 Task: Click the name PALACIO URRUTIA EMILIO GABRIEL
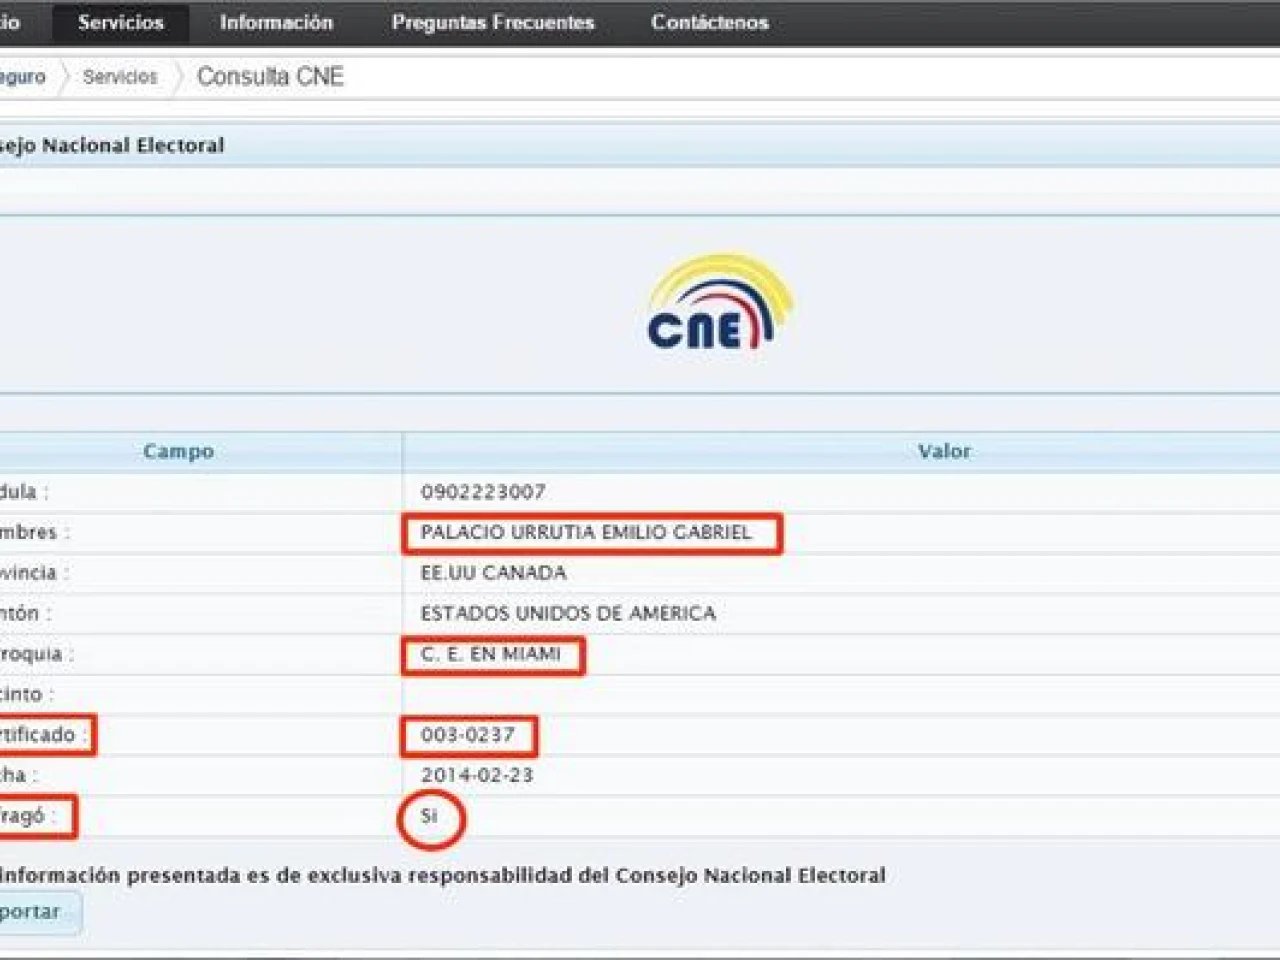(585, 533)
